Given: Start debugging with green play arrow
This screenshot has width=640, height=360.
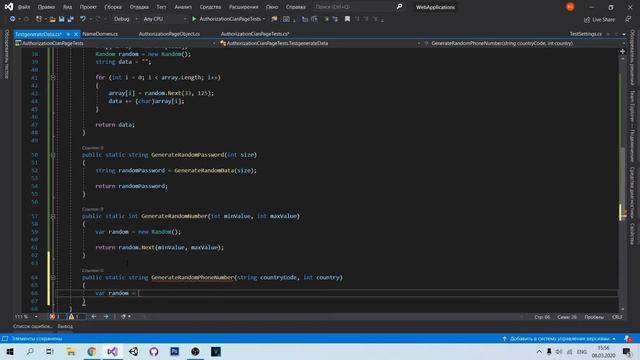Looking at the screenshot, I should click(x=194, y=19).
